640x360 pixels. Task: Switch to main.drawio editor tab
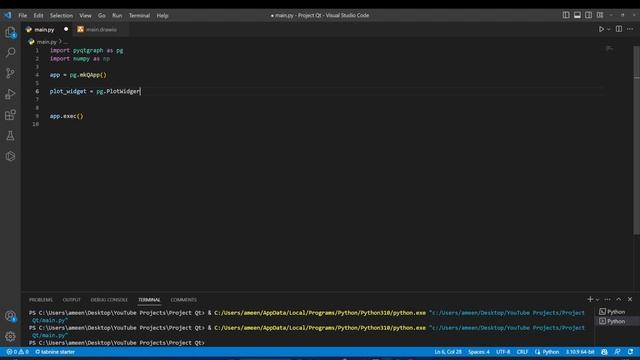click(101, 29)
